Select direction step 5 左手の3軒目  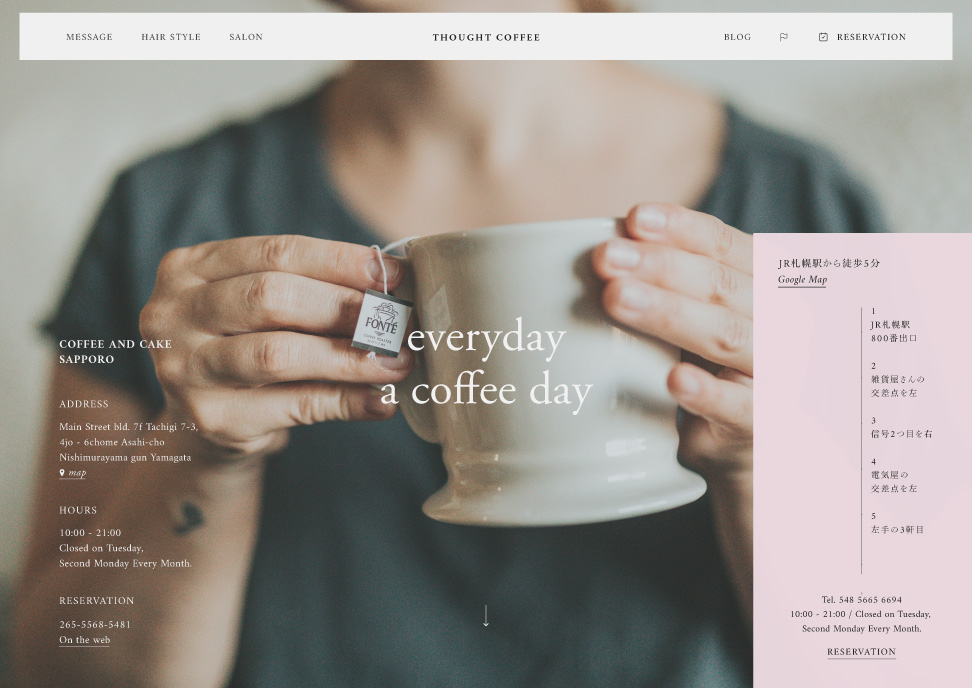pos(897,523)
